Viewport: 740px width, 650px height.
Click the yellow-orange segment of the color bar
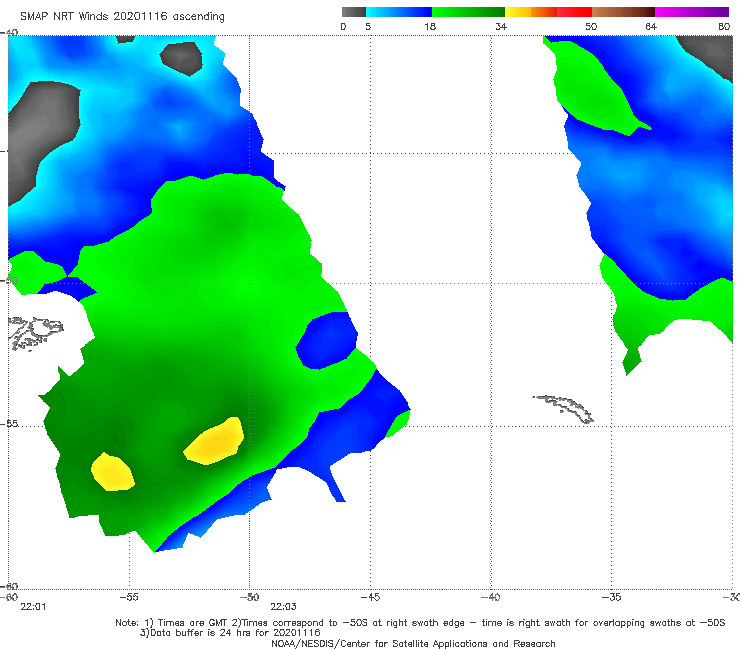click(x=530, y=12)
